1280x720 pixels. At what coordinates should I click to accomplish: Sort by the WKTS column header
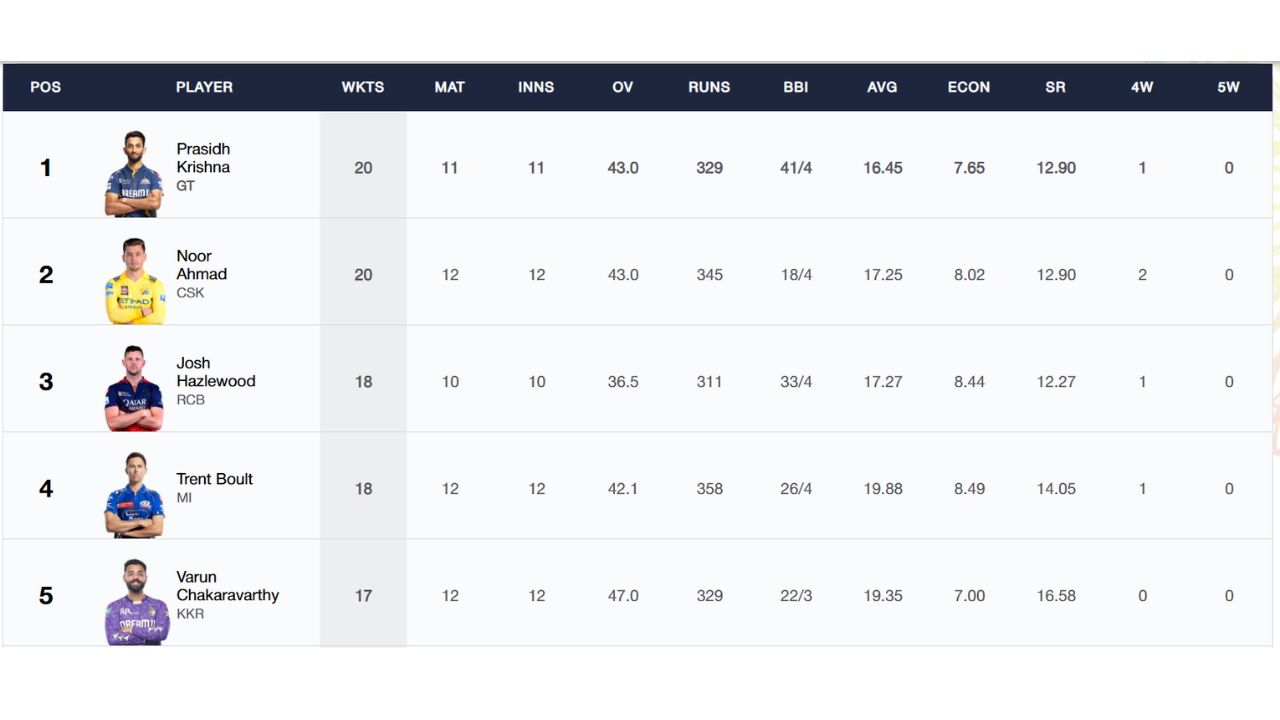point(363,87)
